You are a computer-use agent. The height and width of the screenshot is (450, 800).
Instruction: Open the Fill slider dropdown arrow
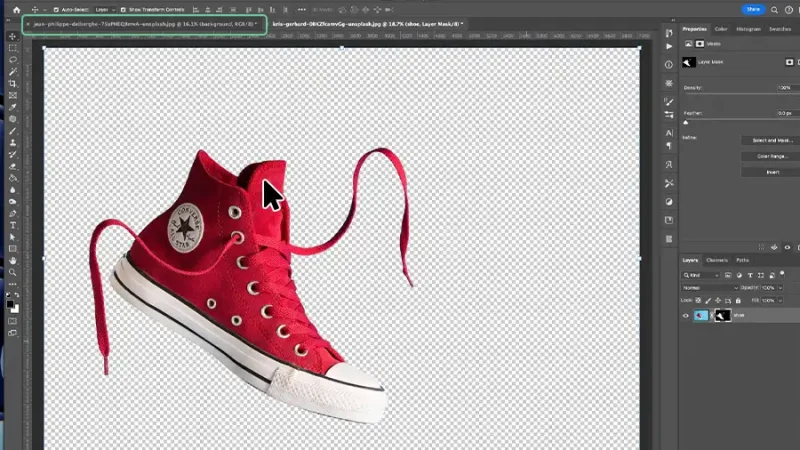pyautogui.click(x=780, y=301)
